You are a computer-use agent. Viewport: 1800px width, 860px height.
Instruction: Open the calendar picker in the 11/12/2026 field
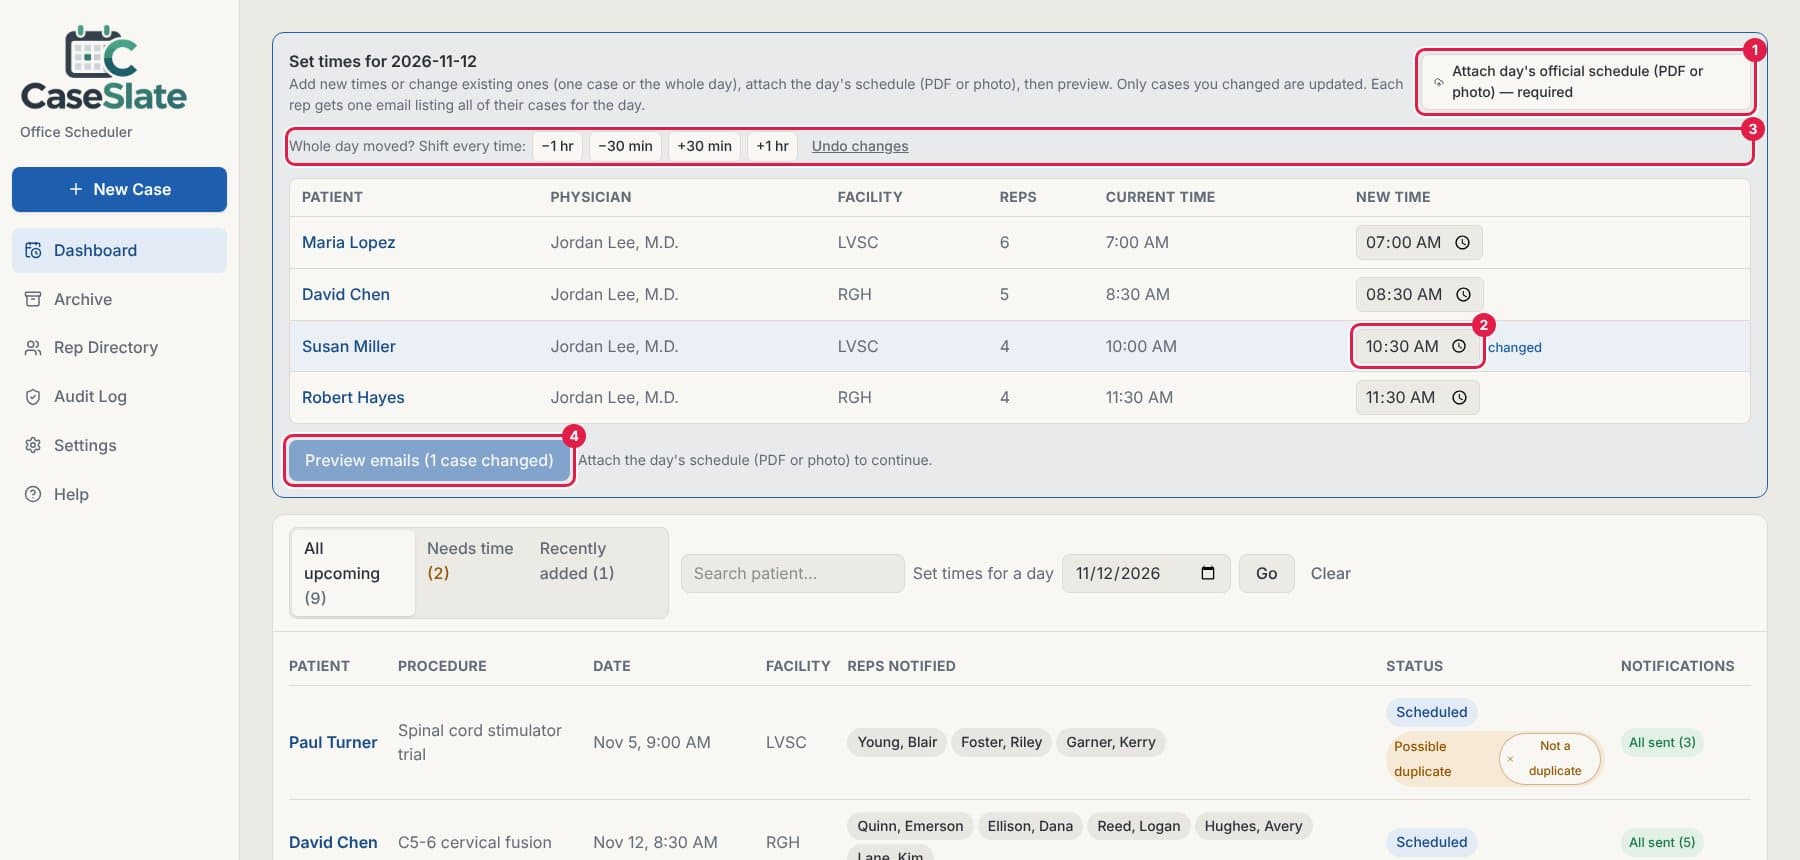click(1208, 573)
